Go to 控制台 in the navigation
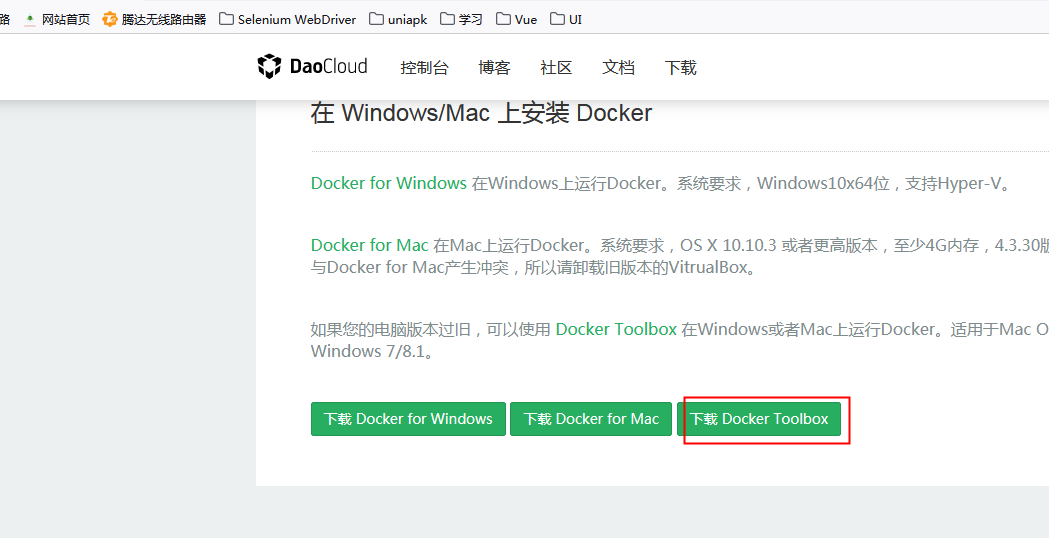 tap(424, 68)
